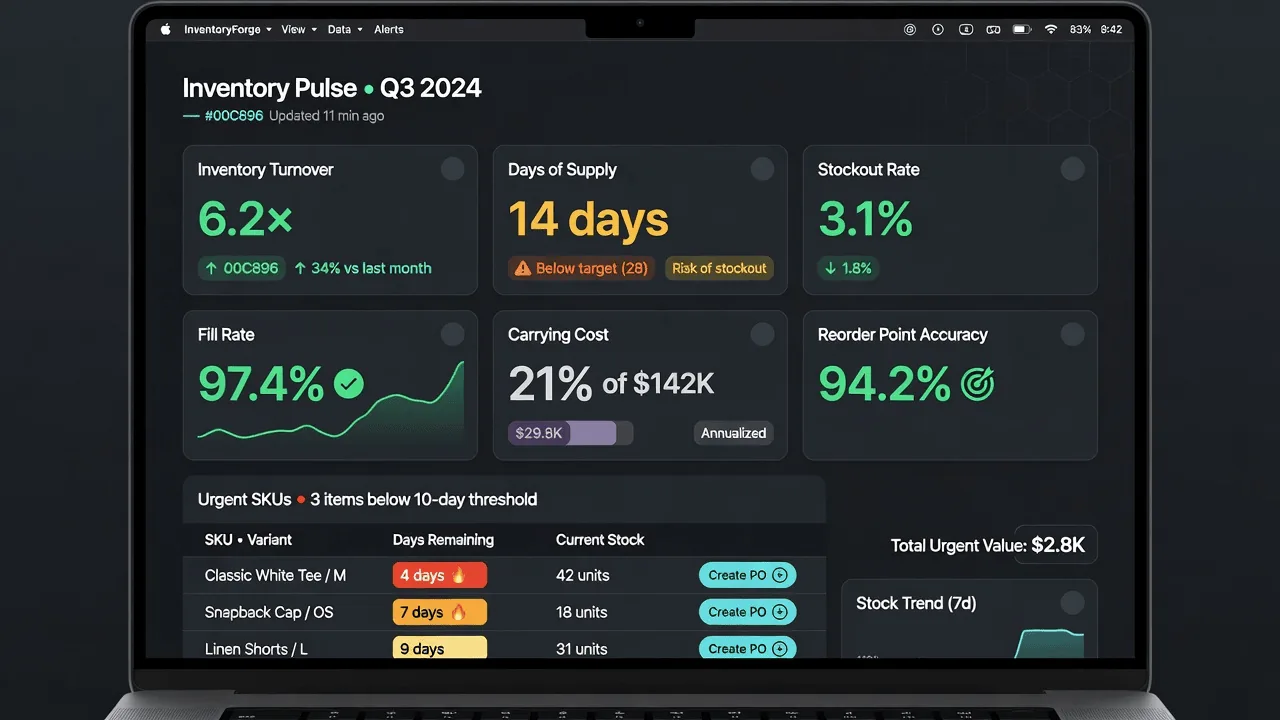
Task: Click the red dot next to Urgent SKUs
Action: pos(301,500)
